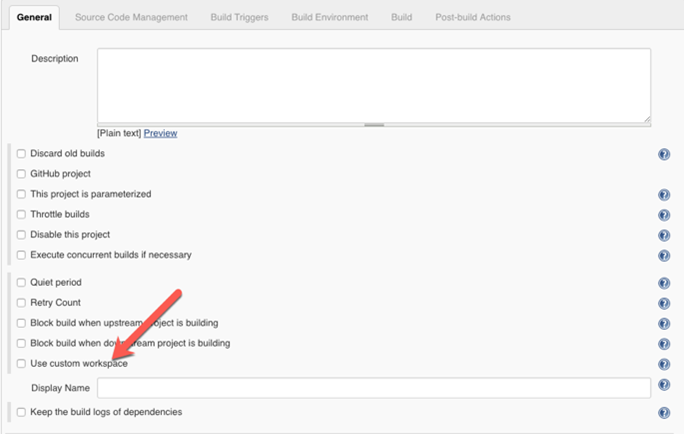684x434 pixels.
Task: Open help for Disable this project
Action: click(664, 235)
